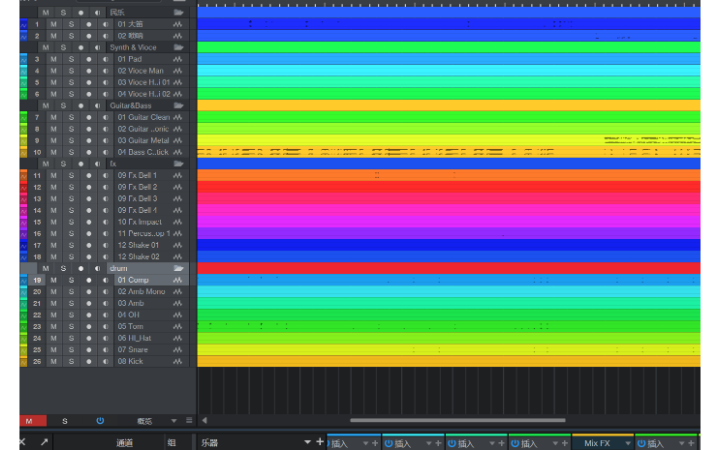Collapse the fx folder track
Viewport: 720px width, 450px height.
click(179, 163)
